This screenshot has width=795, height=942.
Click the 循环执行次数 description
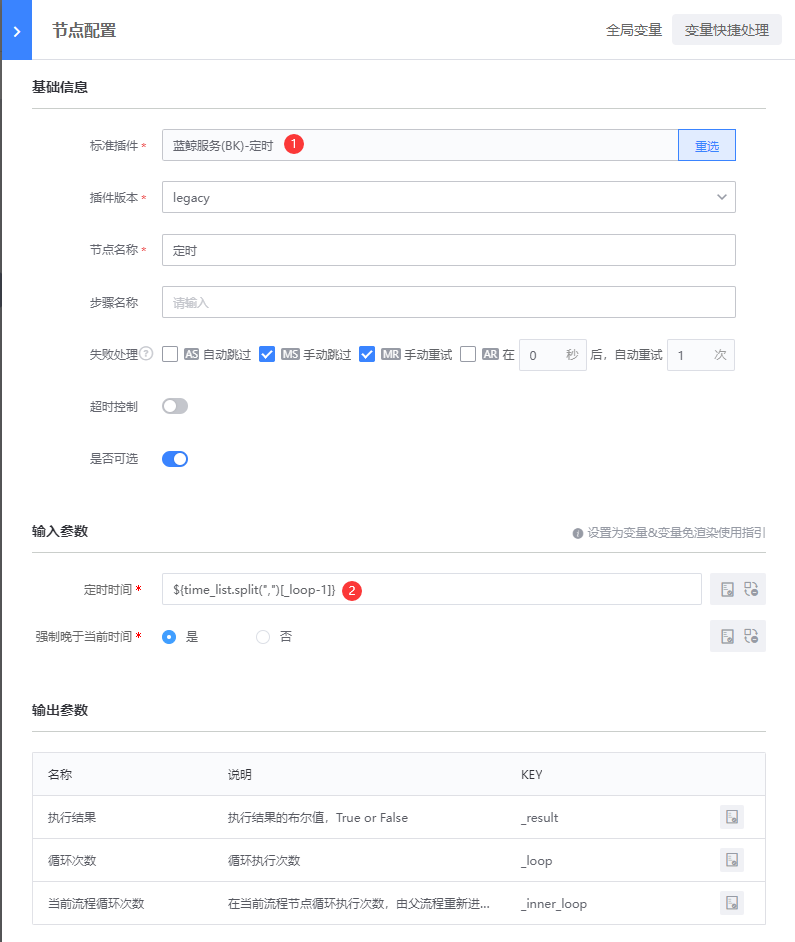click(x=264, y=861)
